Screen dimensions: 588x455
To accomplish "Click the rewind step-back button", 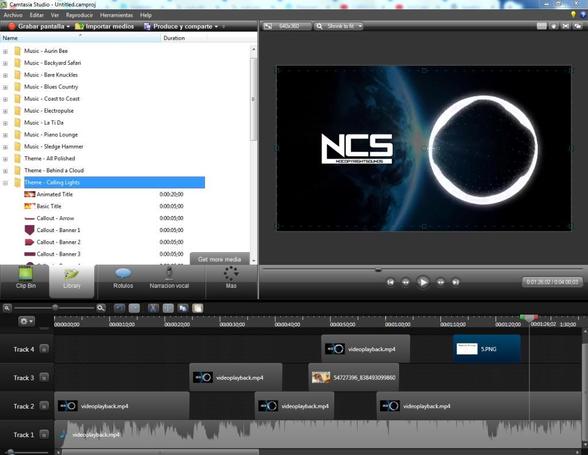I will pyautogui.click(x=405, y=282).
